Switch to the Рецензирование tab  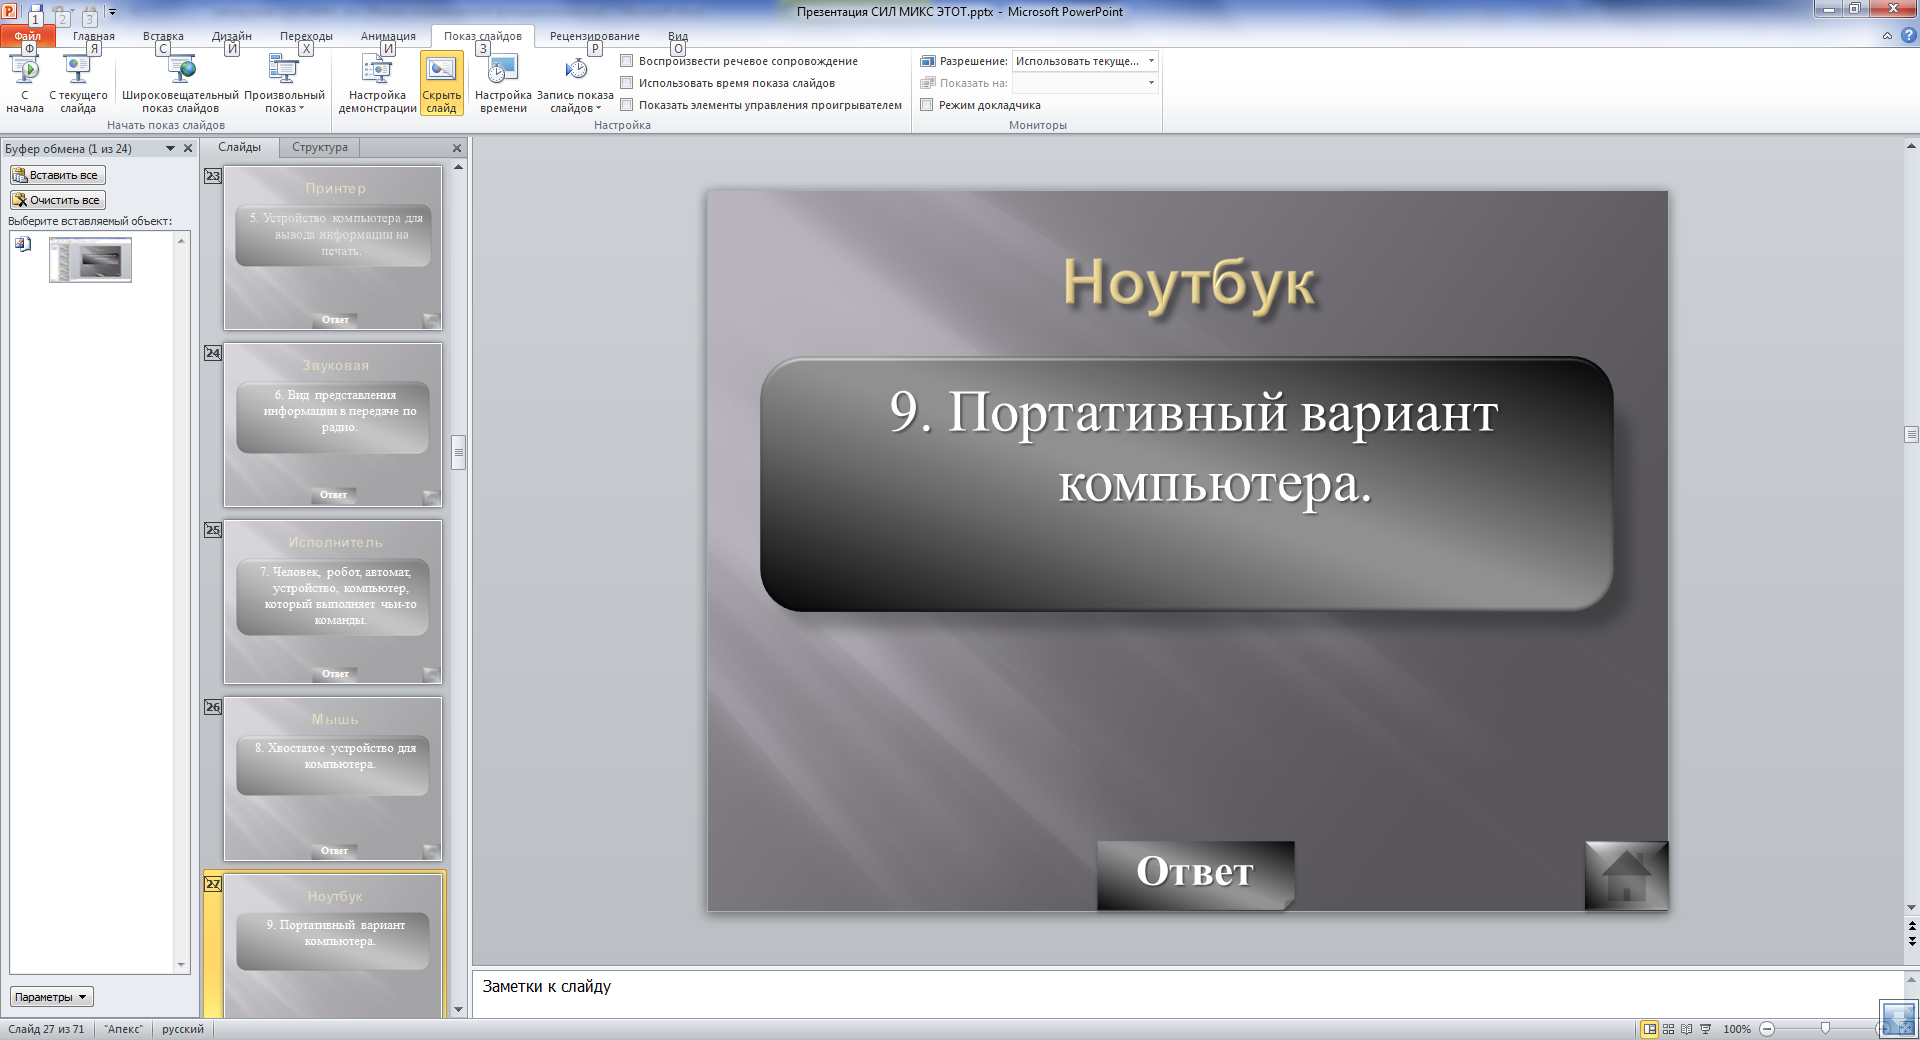(594, 36)
